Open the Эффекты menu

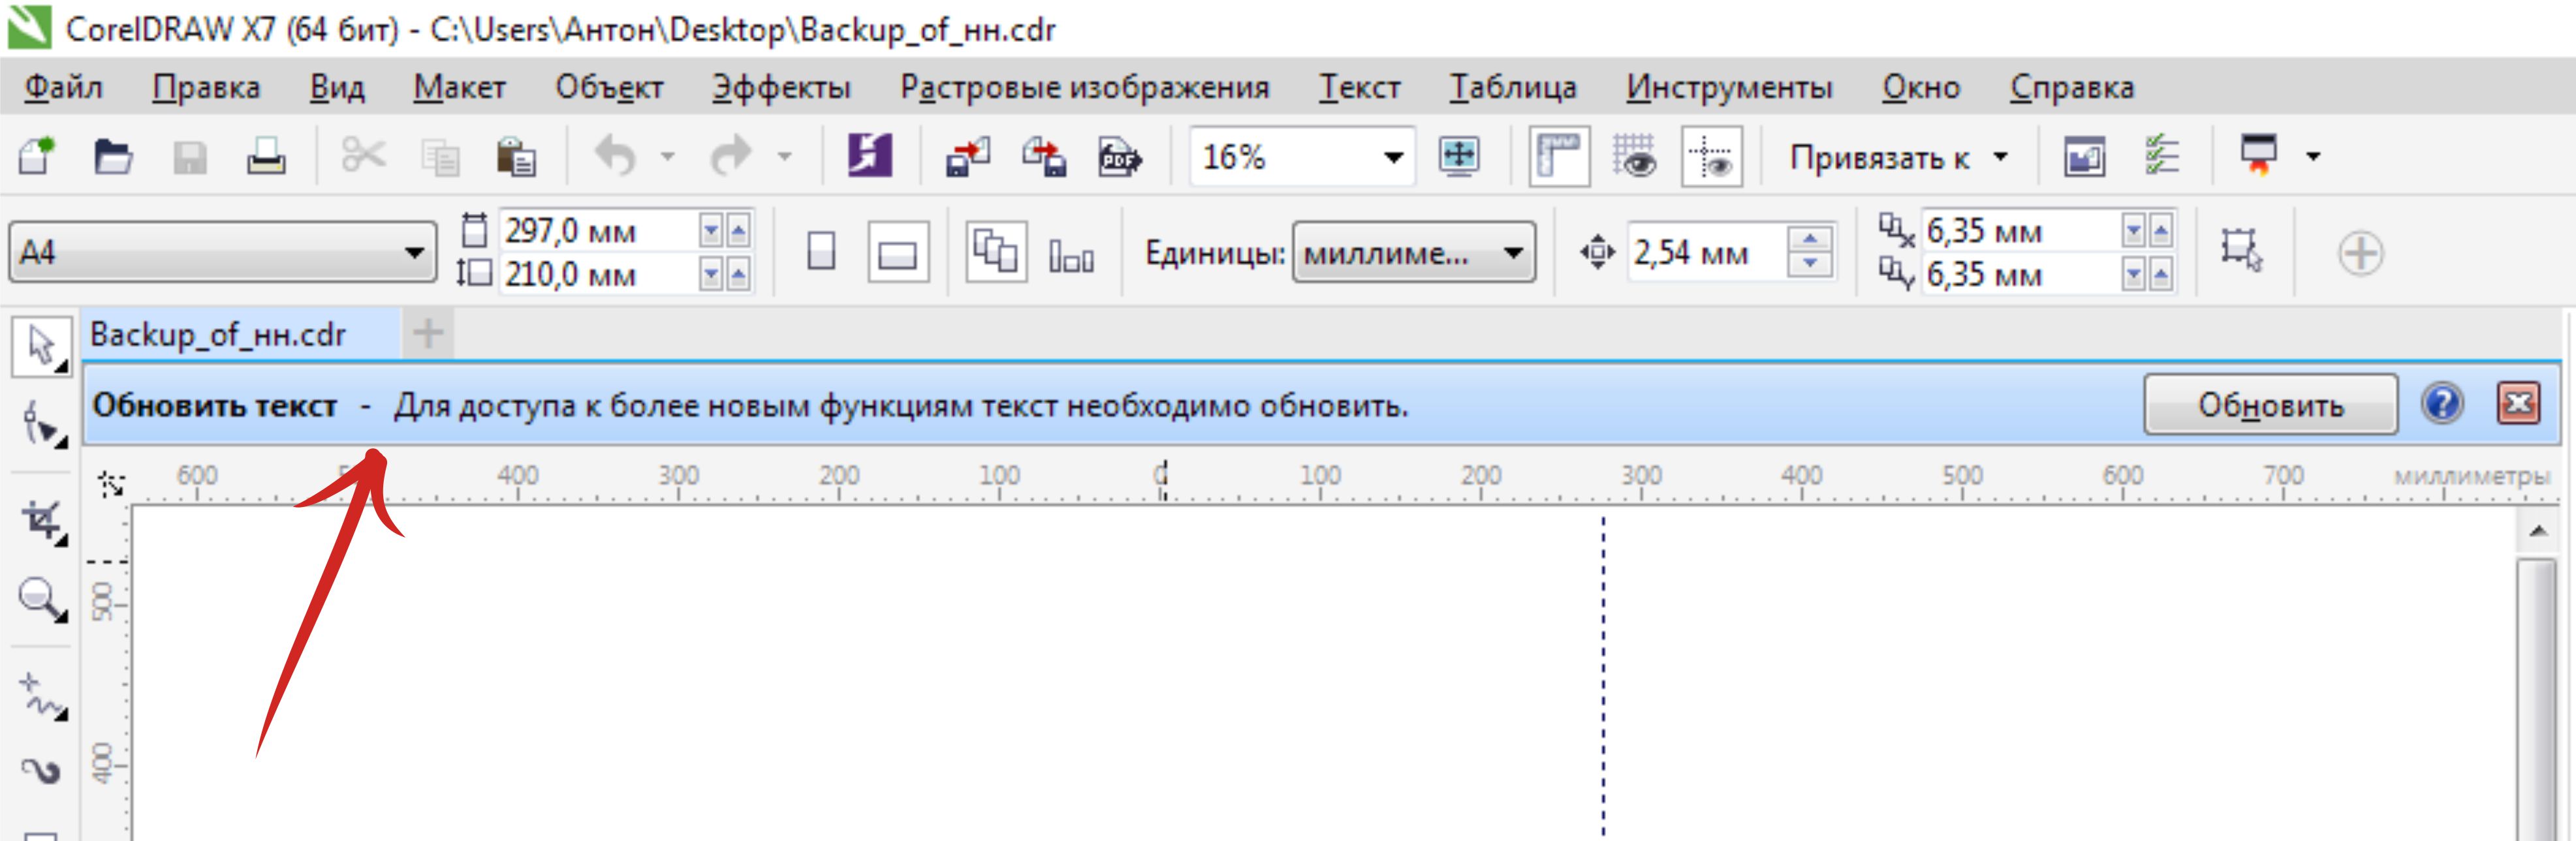point(781,87)
